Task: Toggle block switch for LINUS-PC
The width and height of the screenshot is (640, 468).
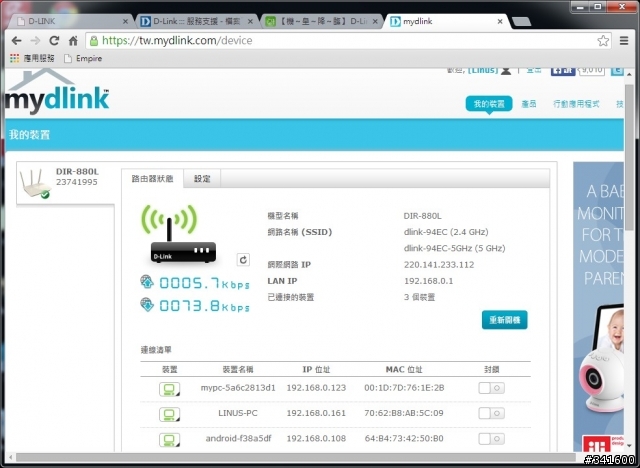Action: 491,413
